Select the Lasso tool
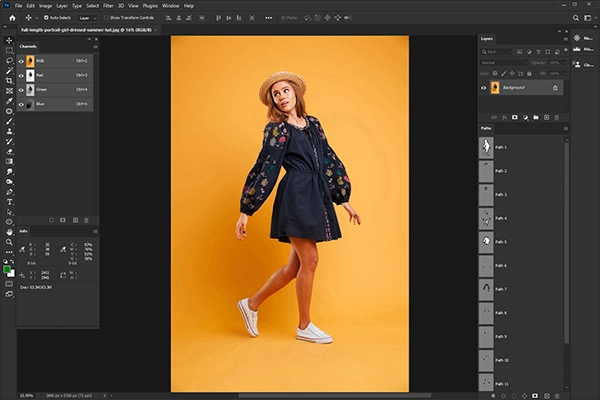This screenshot has width=600, height=400. tap(9, 60)
